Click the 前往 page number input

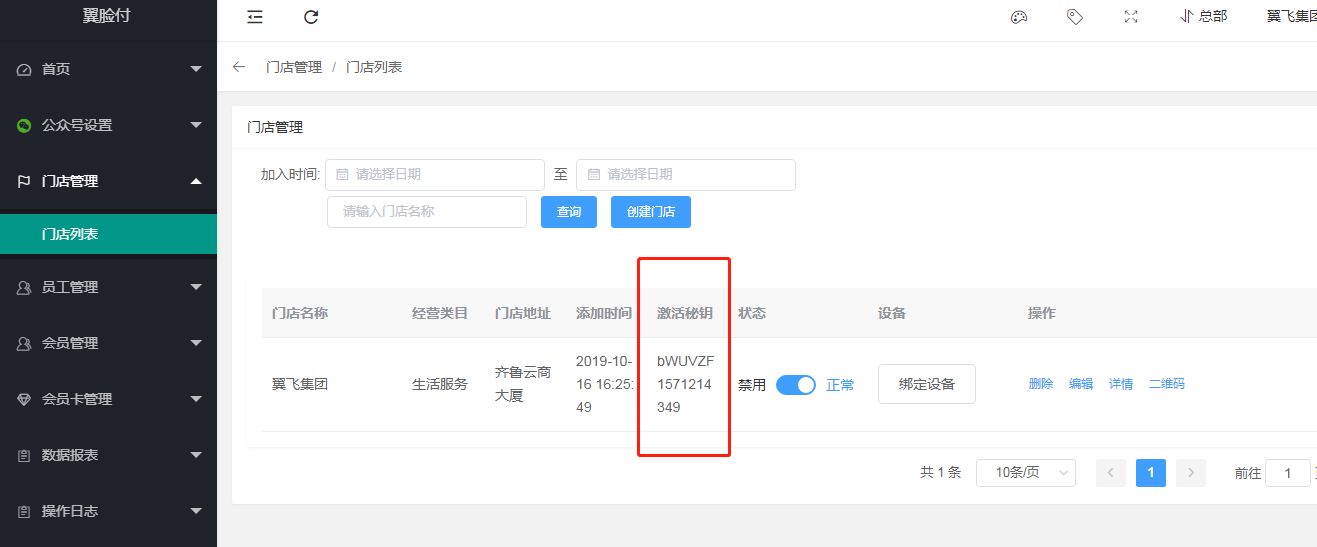(x=1288, y=473)
